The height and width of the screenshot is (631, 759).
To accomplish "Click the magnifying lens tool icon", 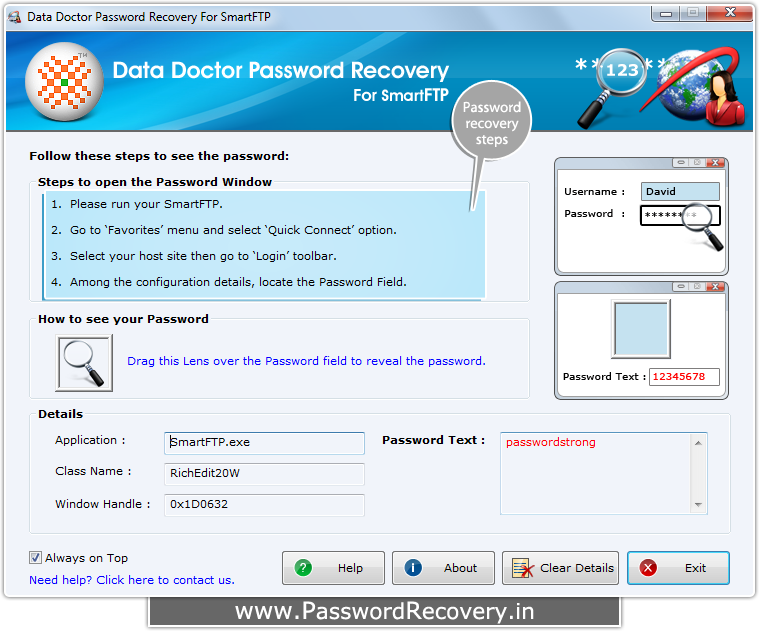I will point(84,362).
